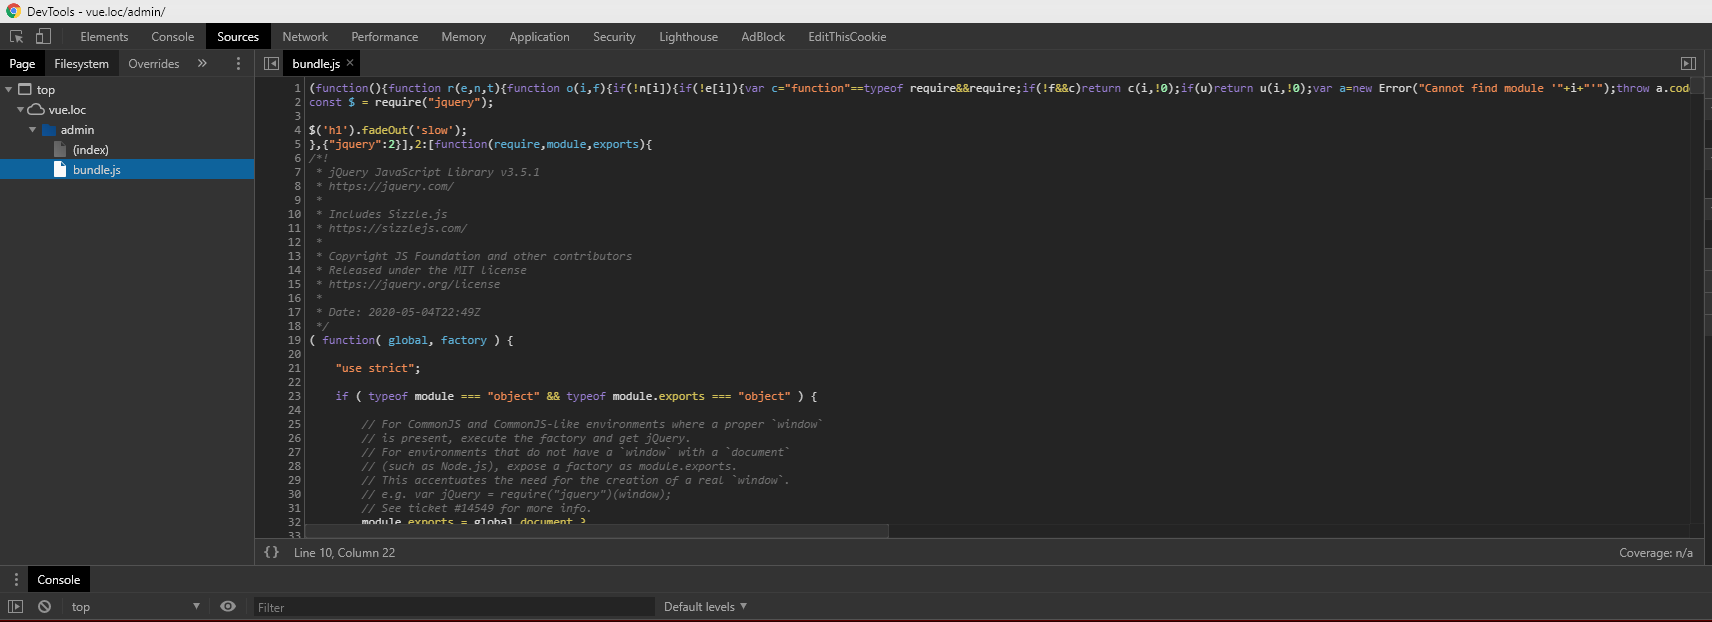This screenshot has width=1712, height=622.
Task: Show more navigator tabs chevron
Action: tap(202, 63)
